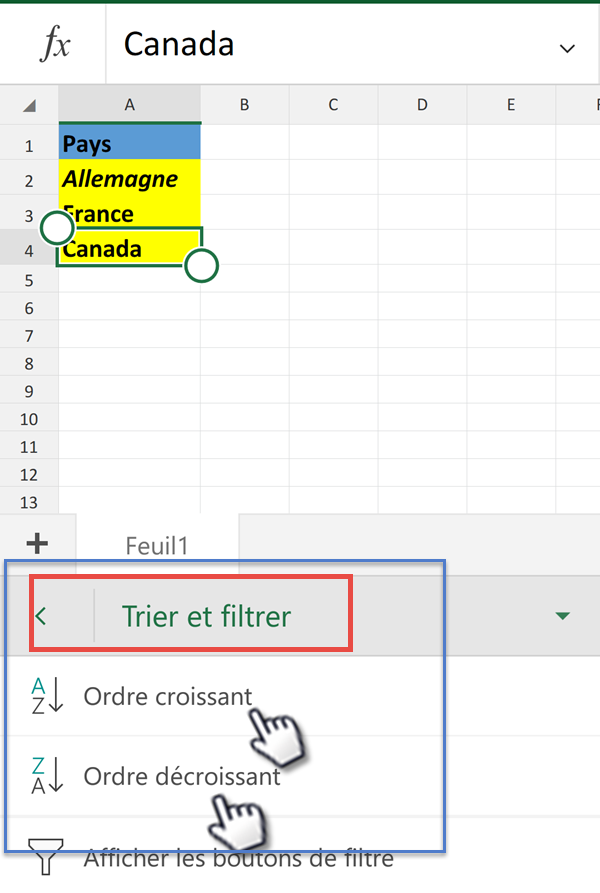Tap the plus icon to add a sheet

(x=38, y=543)
